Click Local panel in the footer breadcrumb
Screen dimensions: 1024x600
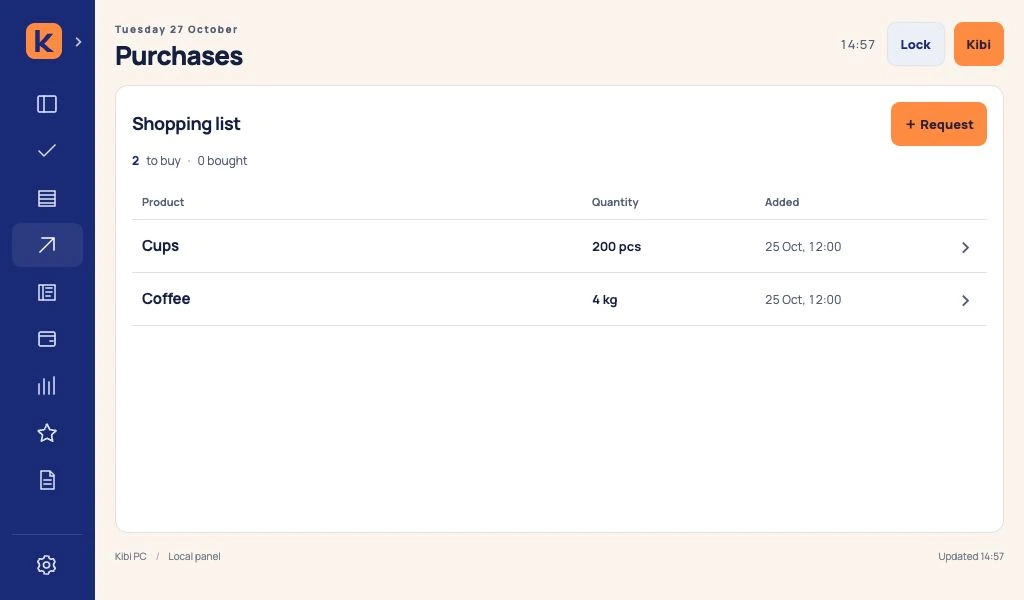tap(194, 556)
